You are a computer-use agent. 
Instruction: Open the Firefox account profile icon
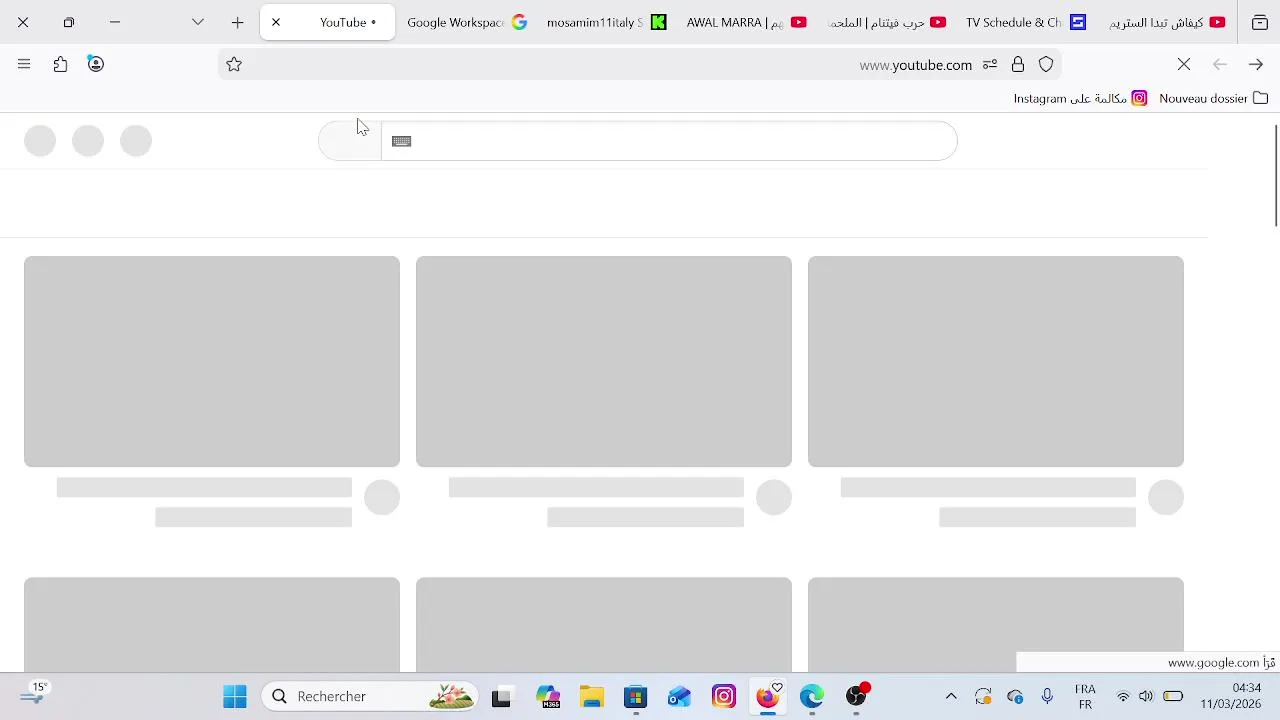[96, 64]
